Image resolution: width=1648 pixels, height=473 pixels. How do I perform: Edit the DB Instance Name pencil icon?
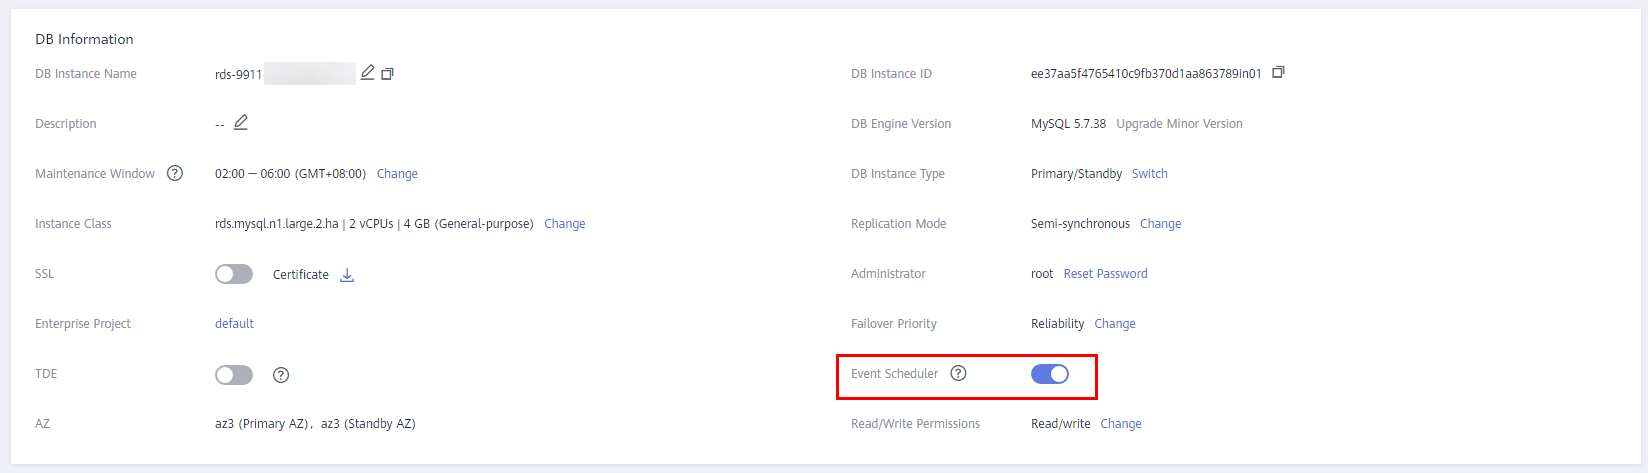368,73
